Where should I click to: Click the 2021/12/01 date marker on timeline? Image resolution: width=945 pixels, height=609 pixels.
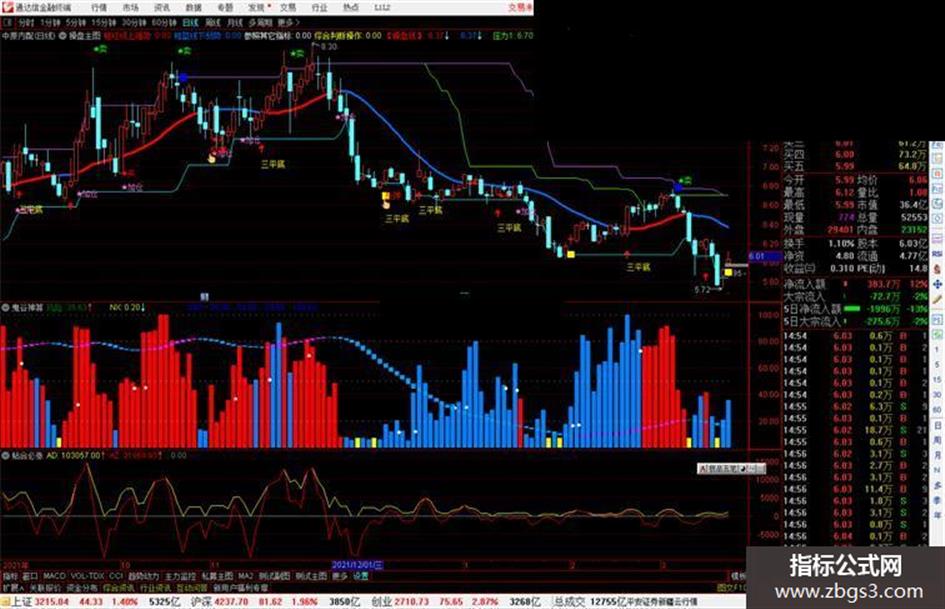tap(357, 566)
